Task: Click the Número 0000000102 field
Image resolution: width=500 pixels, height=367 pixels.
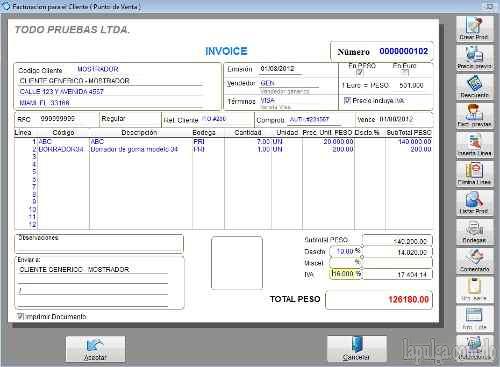Action: click(x=404, y=51)
